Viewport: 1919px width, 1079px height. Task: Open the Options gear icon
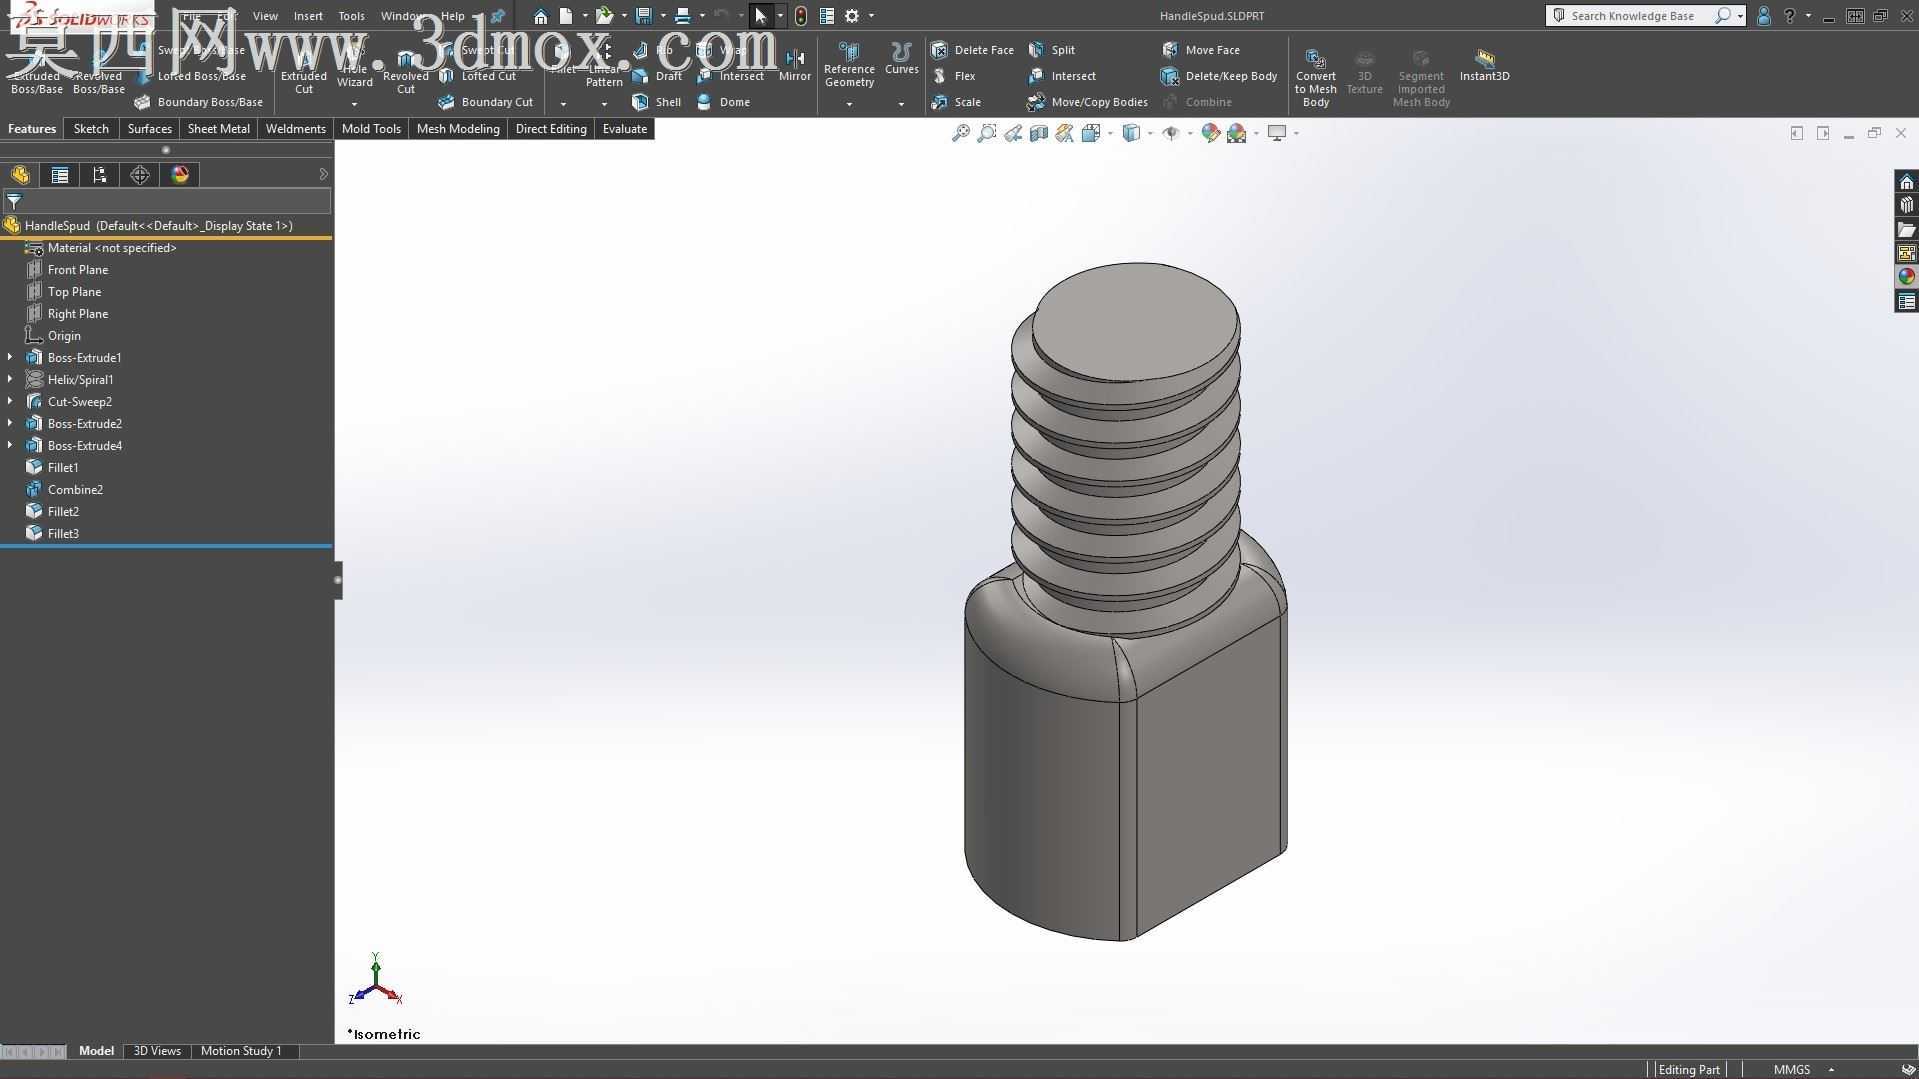point(852,16)
